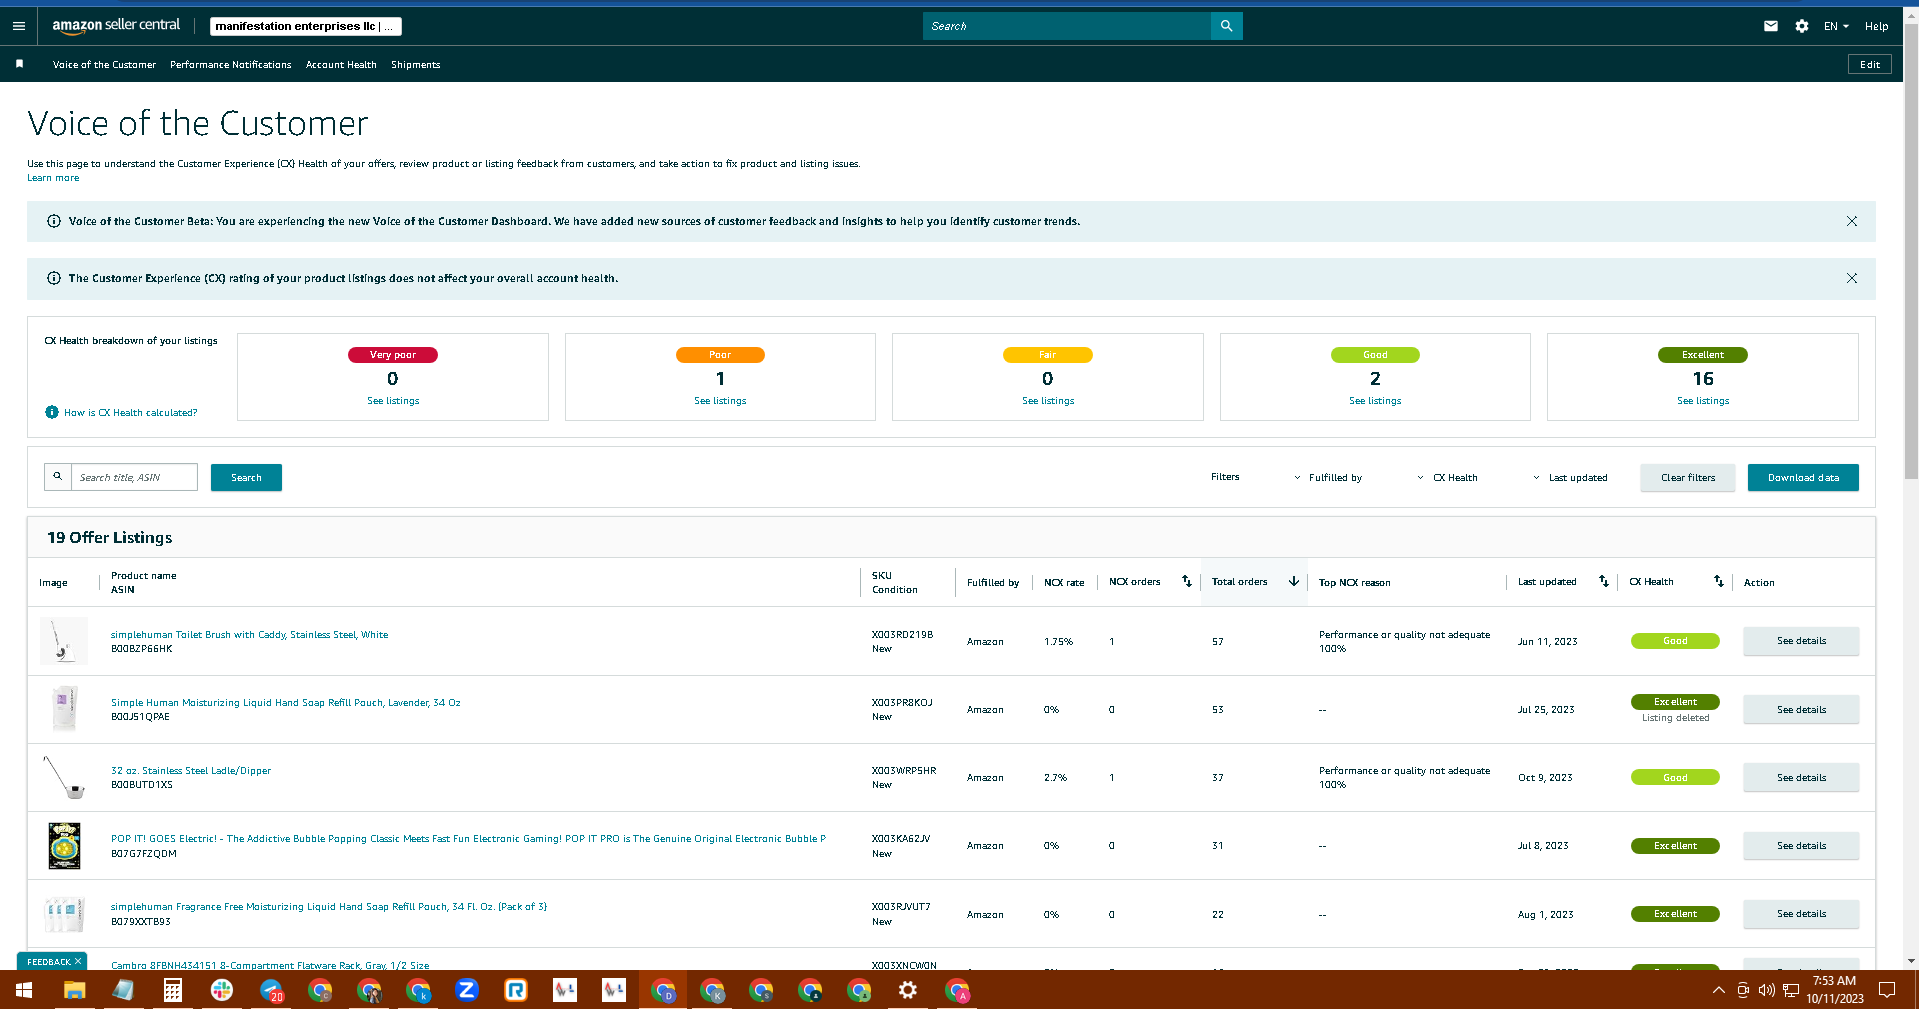The image size is (1919, 1009).
Task: Open the EN language dropdown
Action: tap(1836, 26)
